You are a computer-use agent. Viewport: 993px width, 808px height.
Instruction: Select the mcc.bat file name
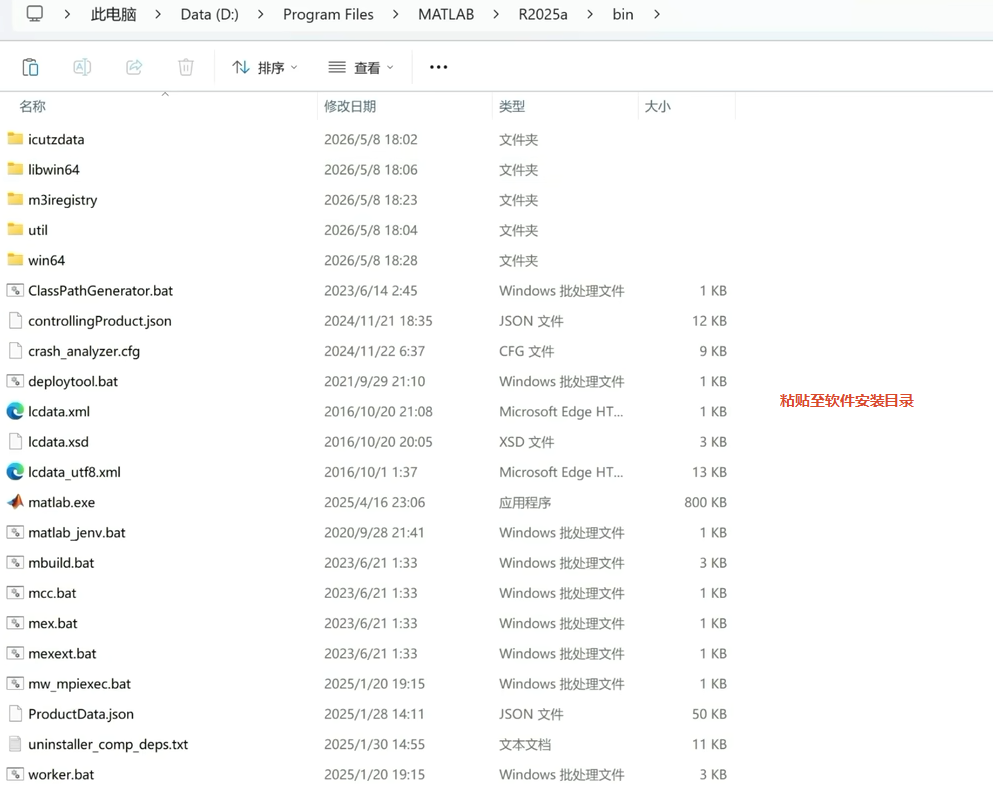point(52,593)
